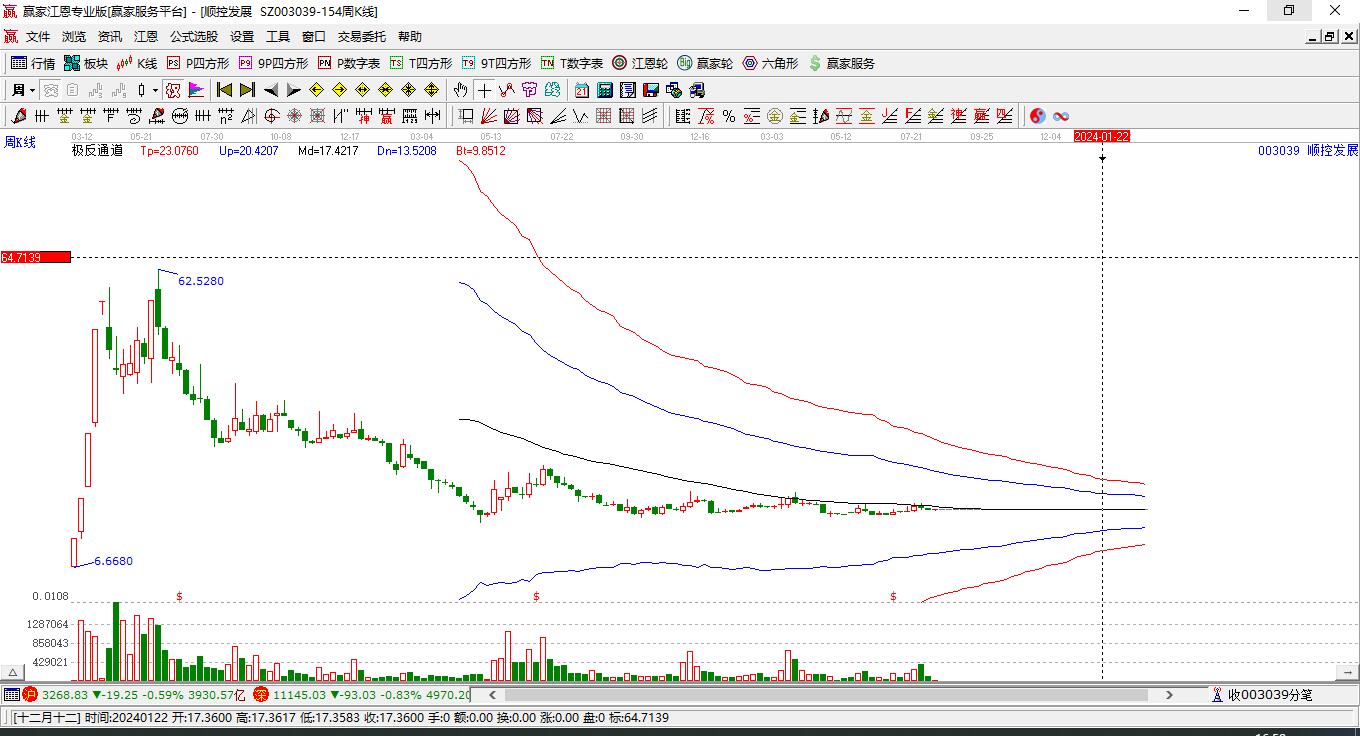This screenshot has height=736, width=1360.
Task: Click the 深 Shenzhen index badge
Action: [260, 694]
